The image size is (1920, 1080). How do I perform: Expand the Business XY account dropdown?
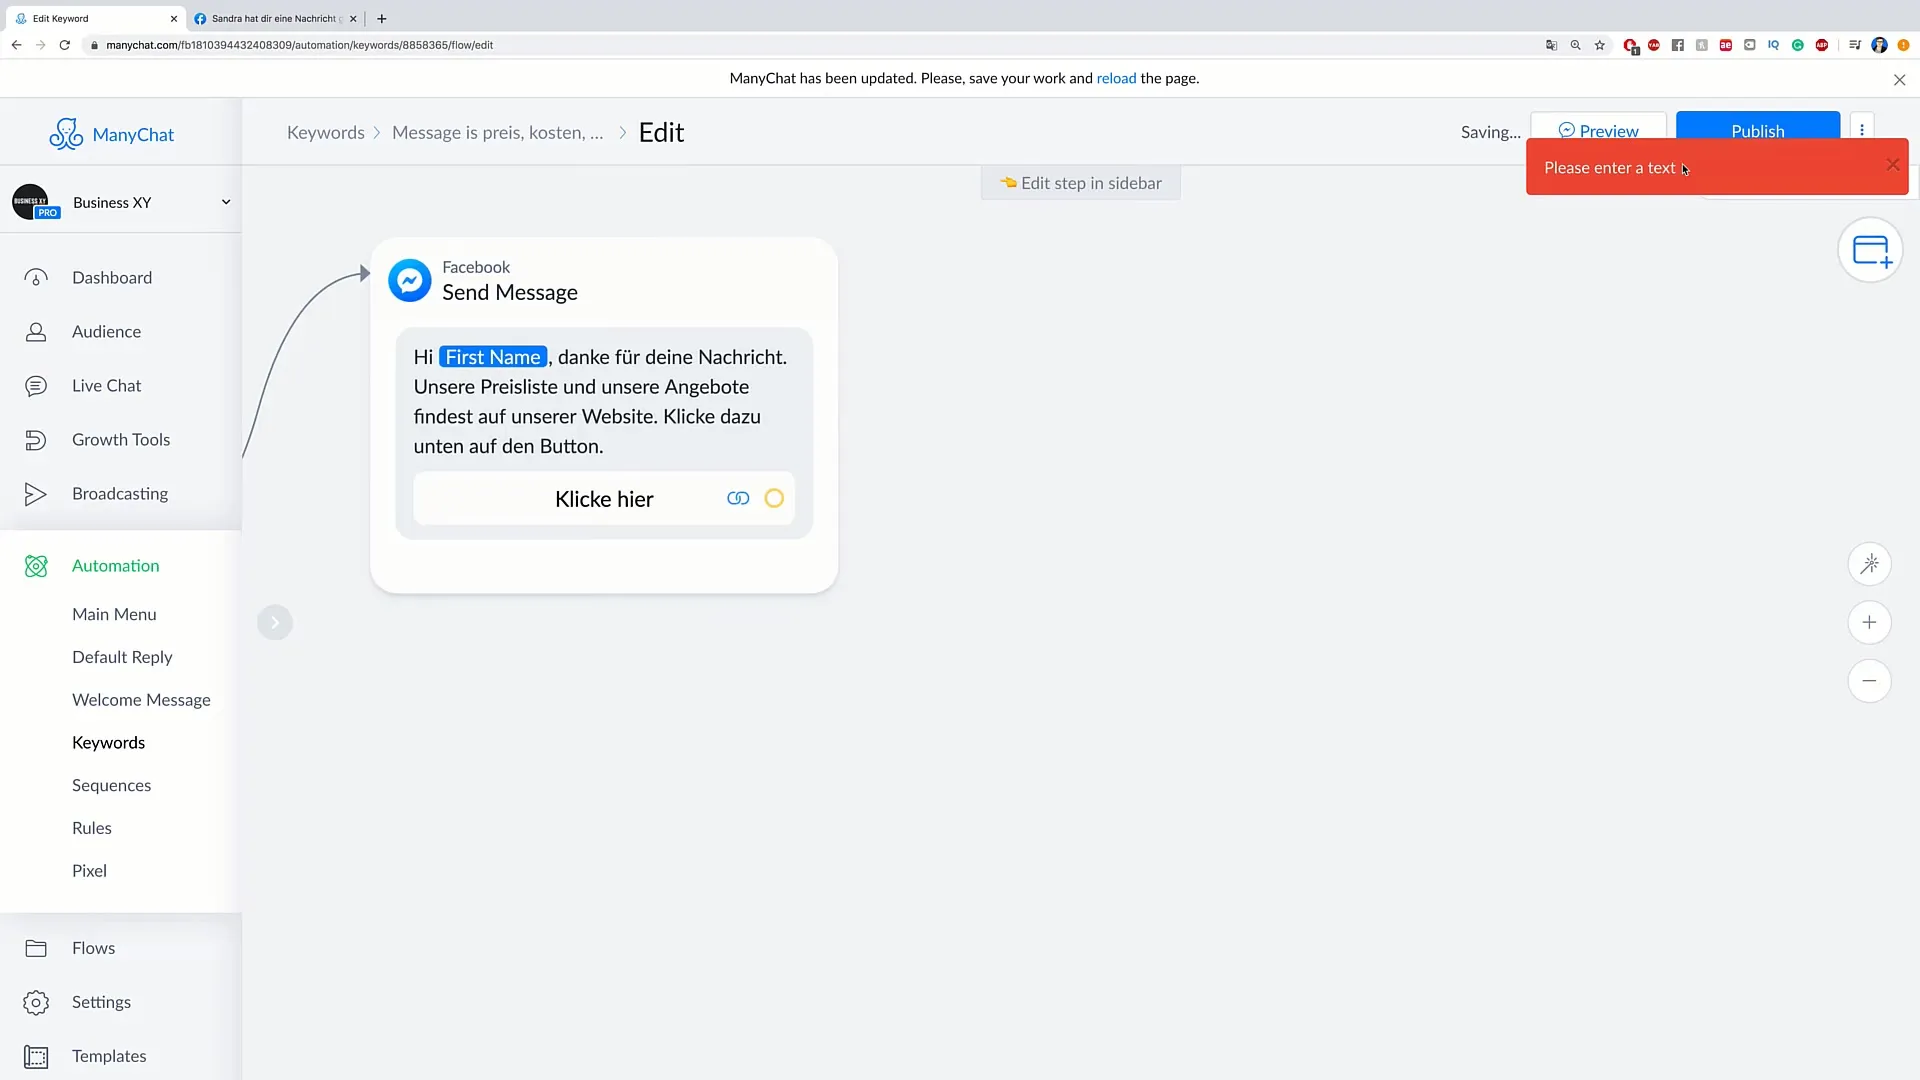(x=226, y=202)
